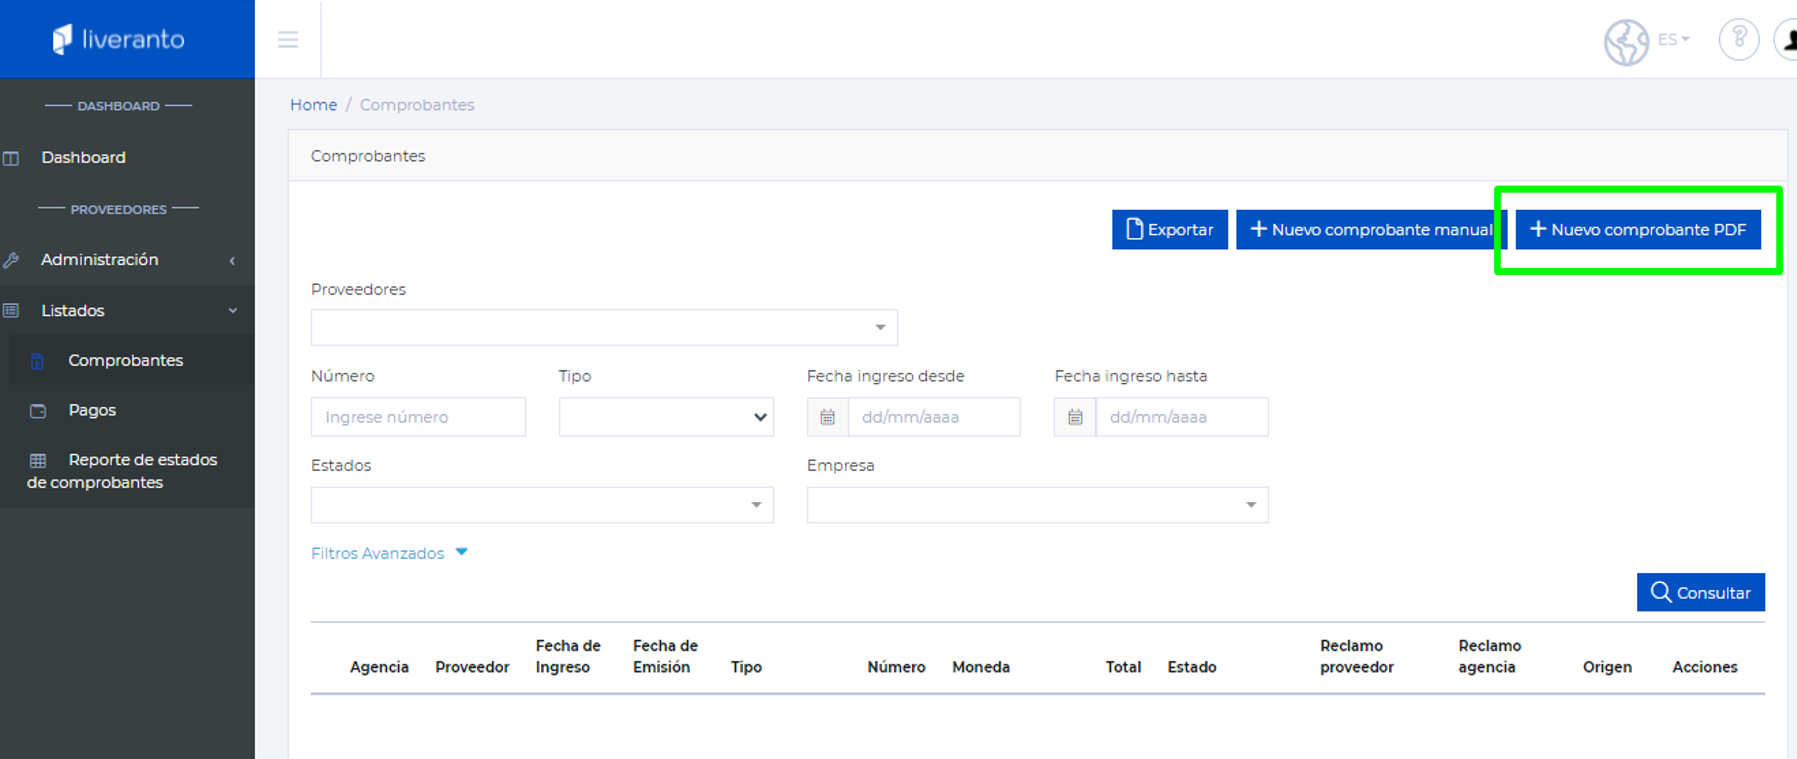
Task: Click the Consultar search button
Action: [1700, 592]
